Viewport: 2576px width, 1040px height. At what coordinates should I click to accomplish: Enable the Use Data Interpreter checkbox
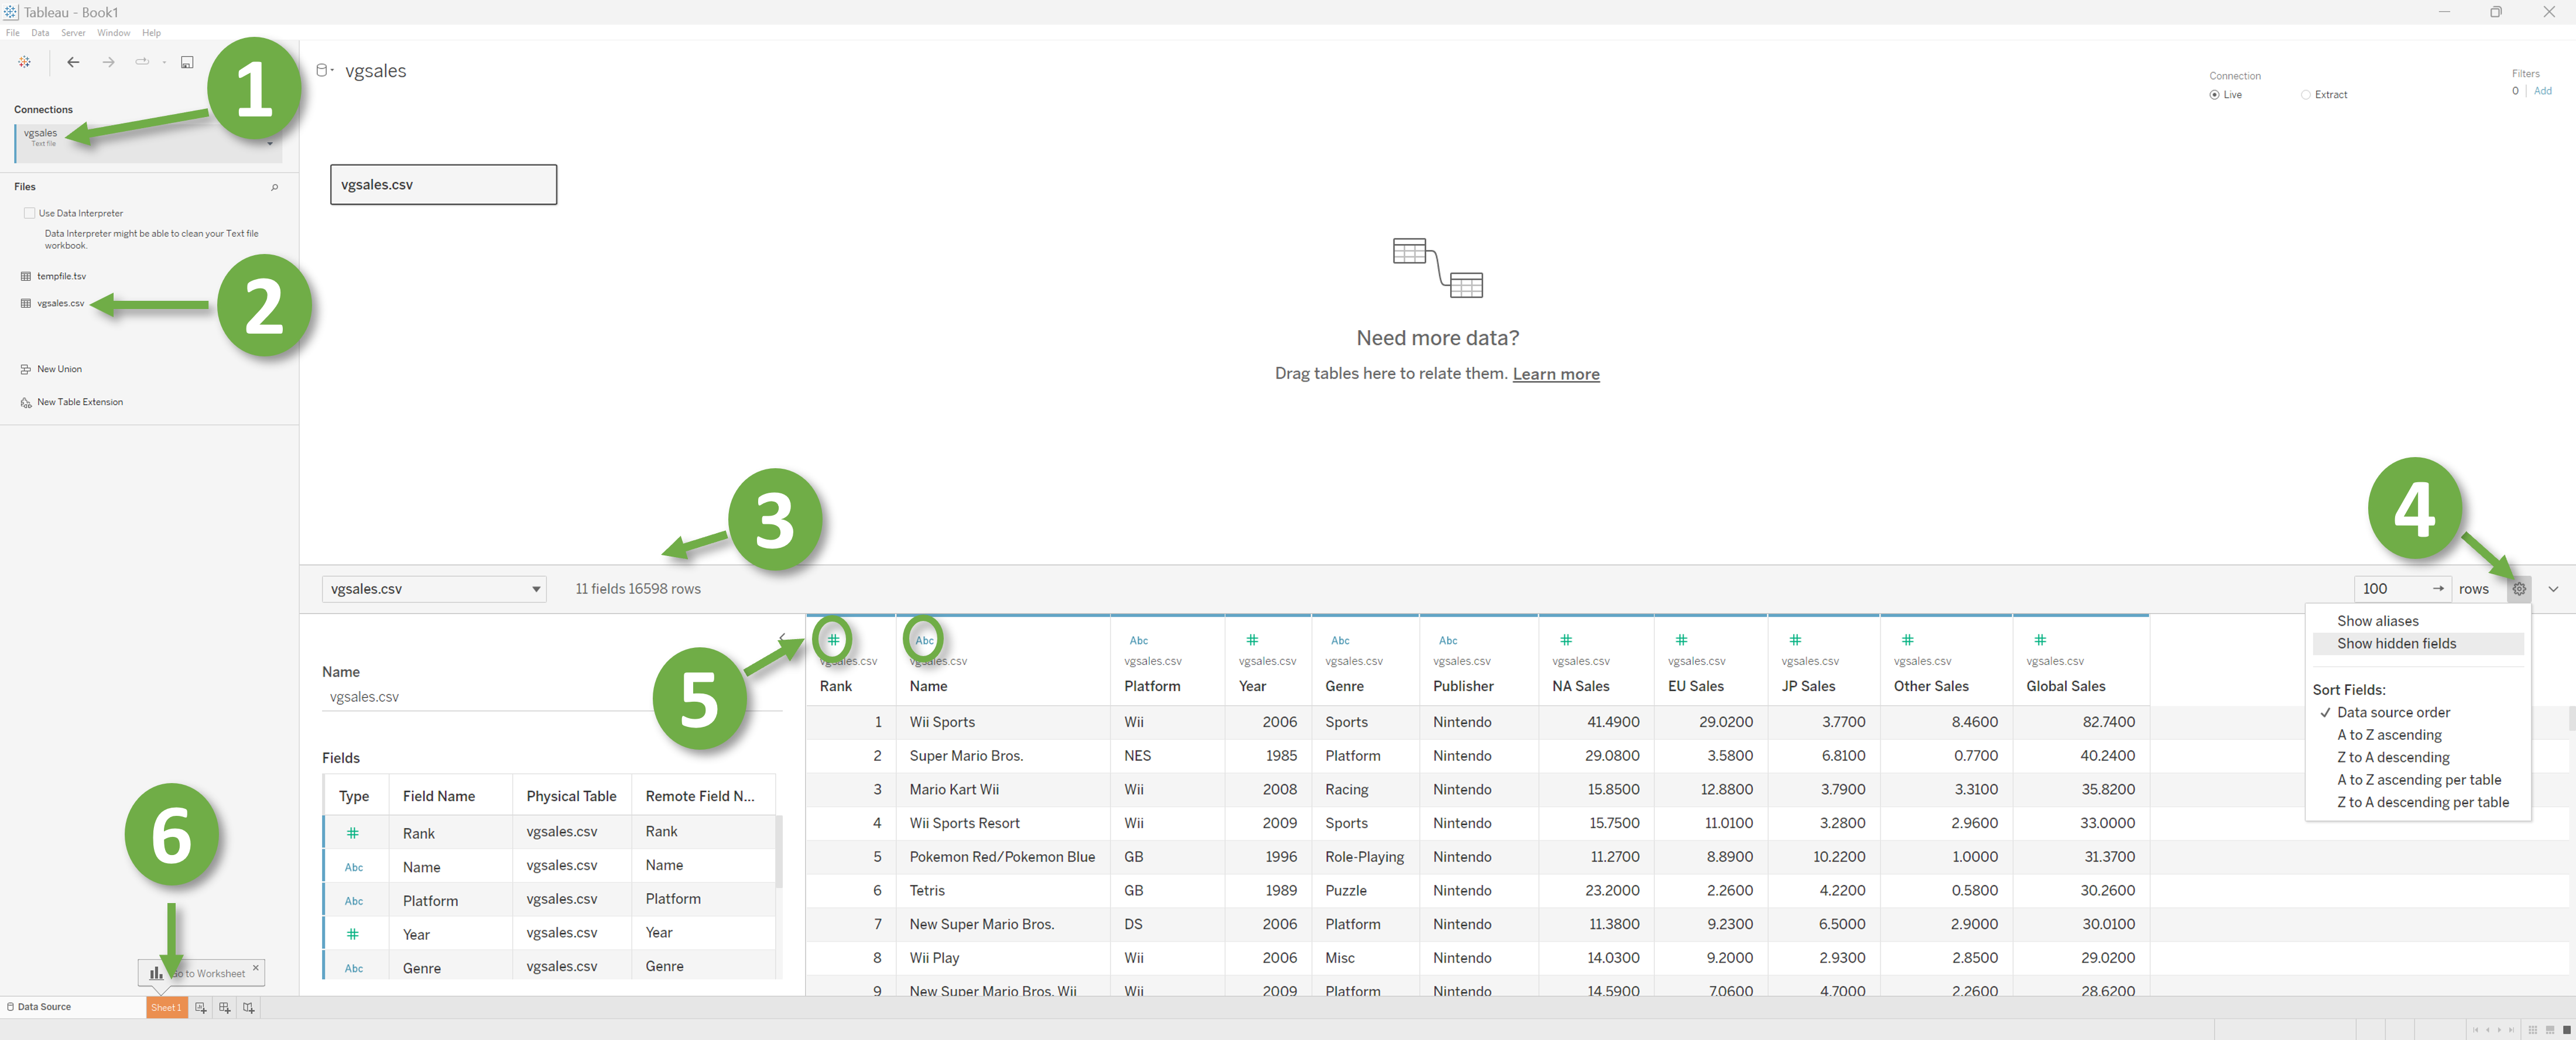coord(29,213)
